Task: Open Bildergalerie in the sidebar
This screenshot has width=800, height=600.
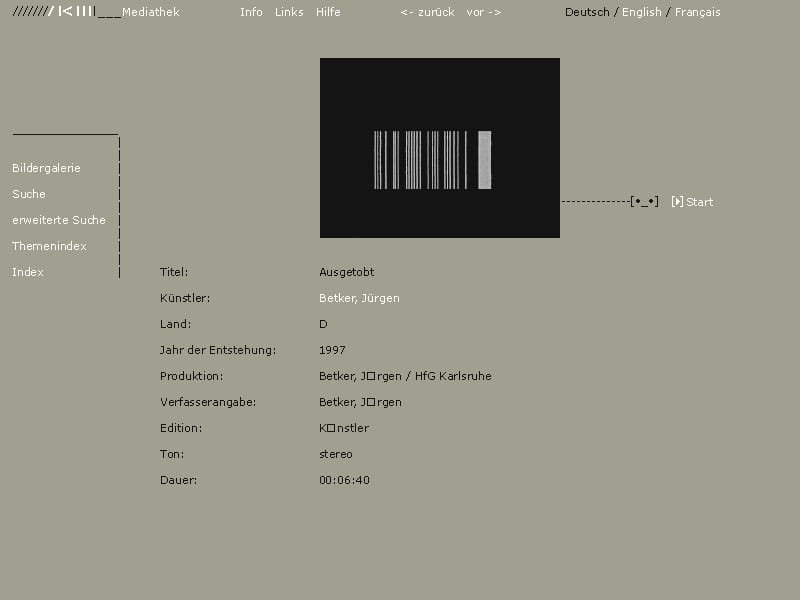Action: pos(46,168)
